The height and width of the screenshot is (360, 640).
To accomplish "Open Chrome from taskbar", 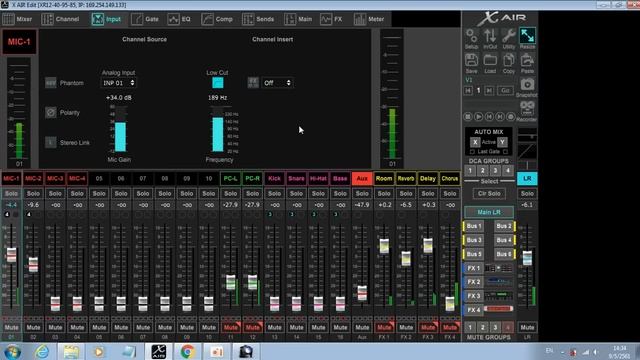I will click(x=187, y=351).
